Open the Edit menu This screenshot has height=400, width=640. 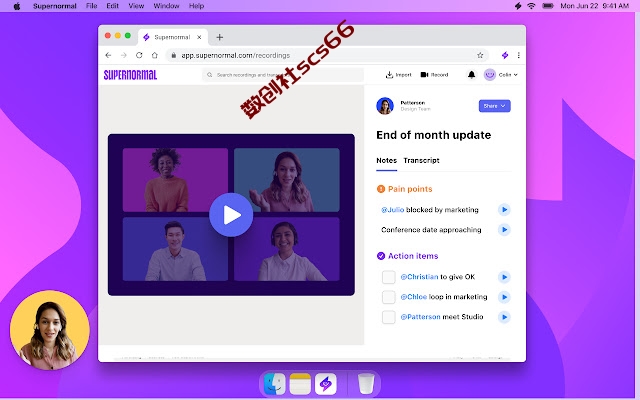tap(112, 6)
